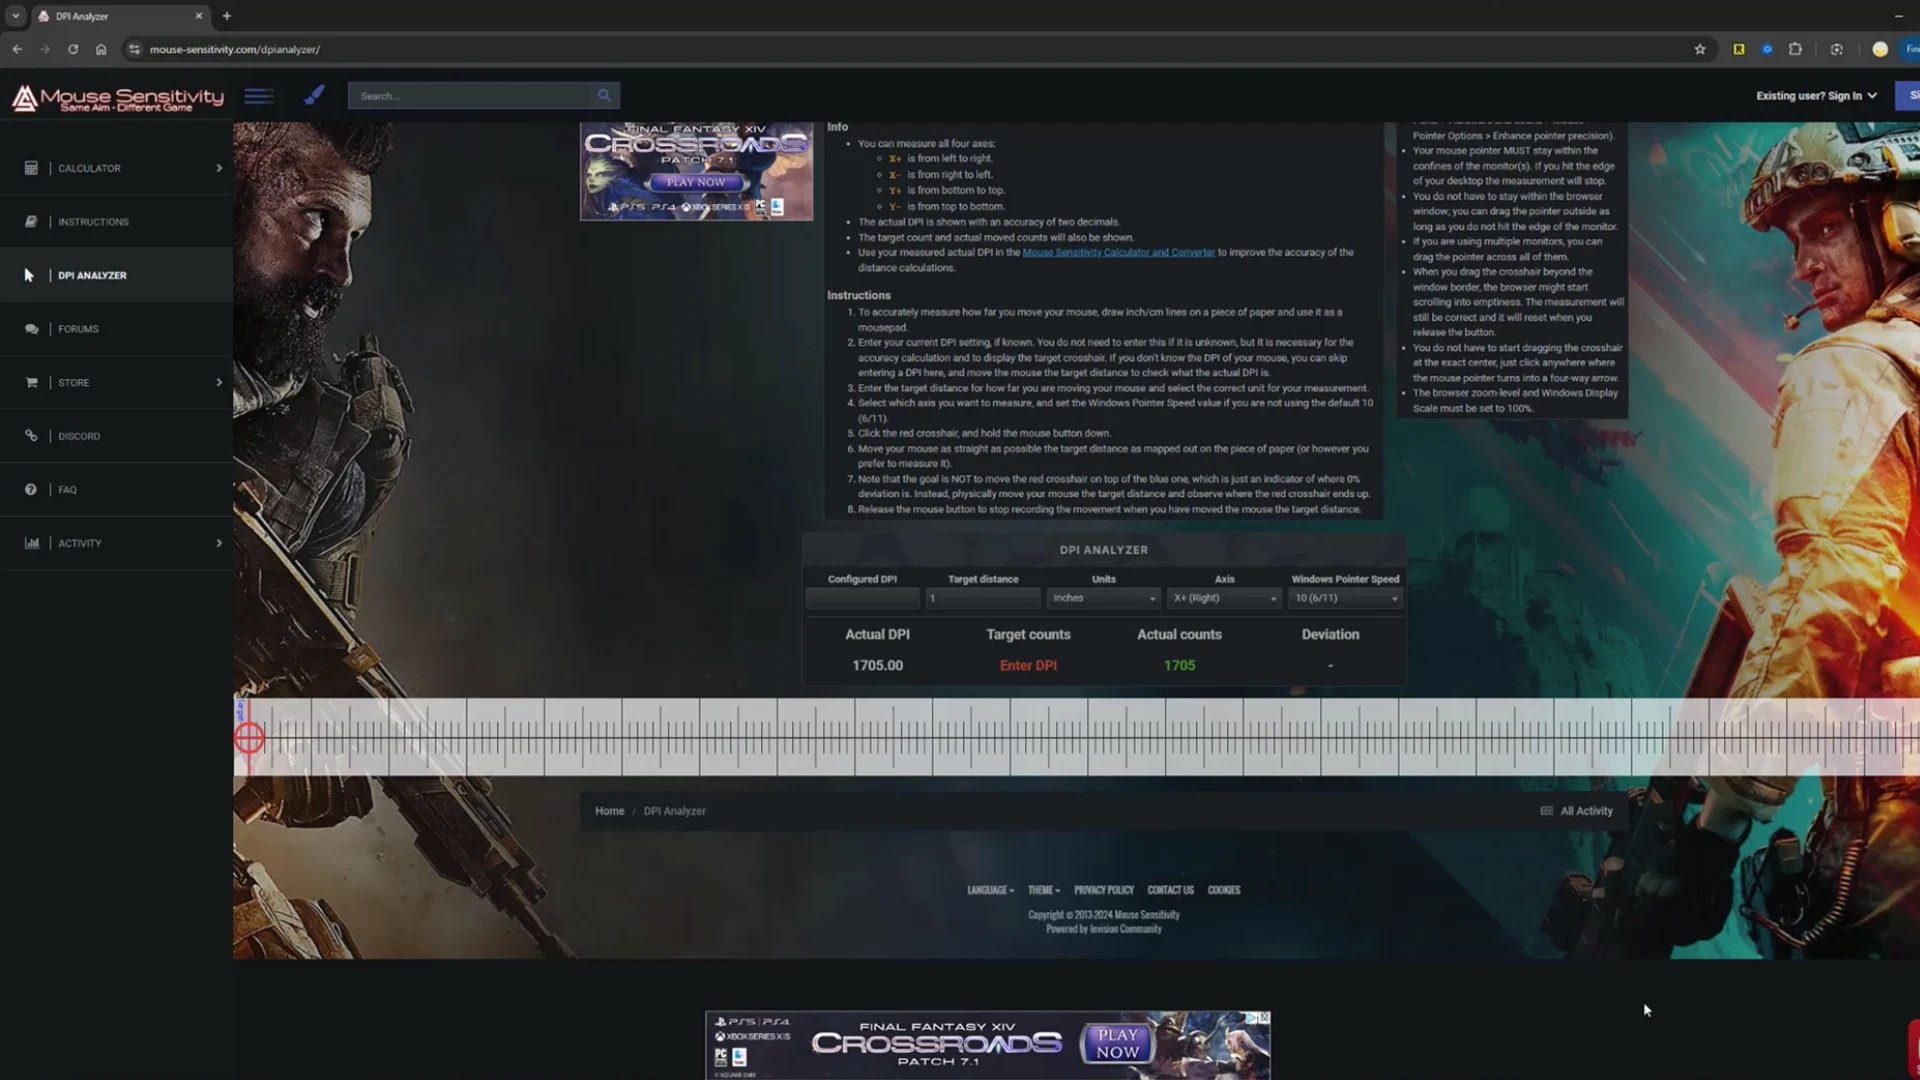Go to the browser home page
Image resolution: width=1920 pixels, height=1080 pixels.
point(101,49)
